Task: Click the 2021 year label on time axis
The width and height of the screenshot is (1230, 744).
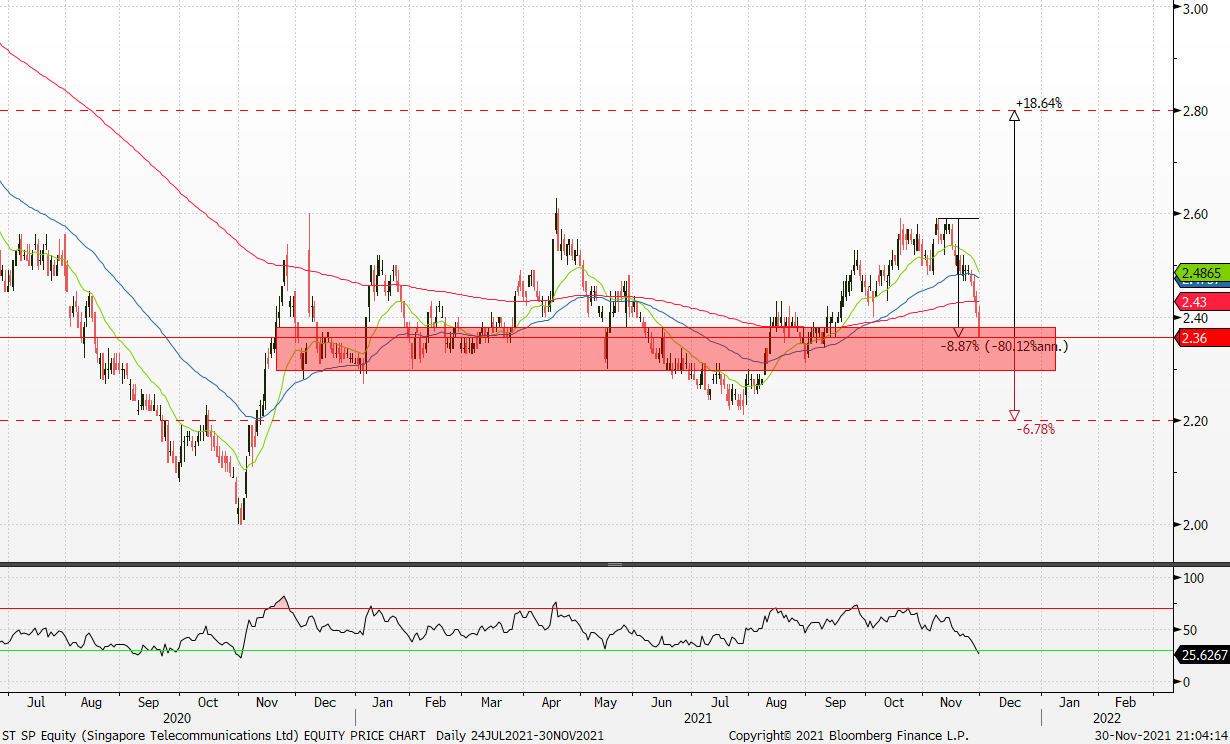Action: click(697, 718)
